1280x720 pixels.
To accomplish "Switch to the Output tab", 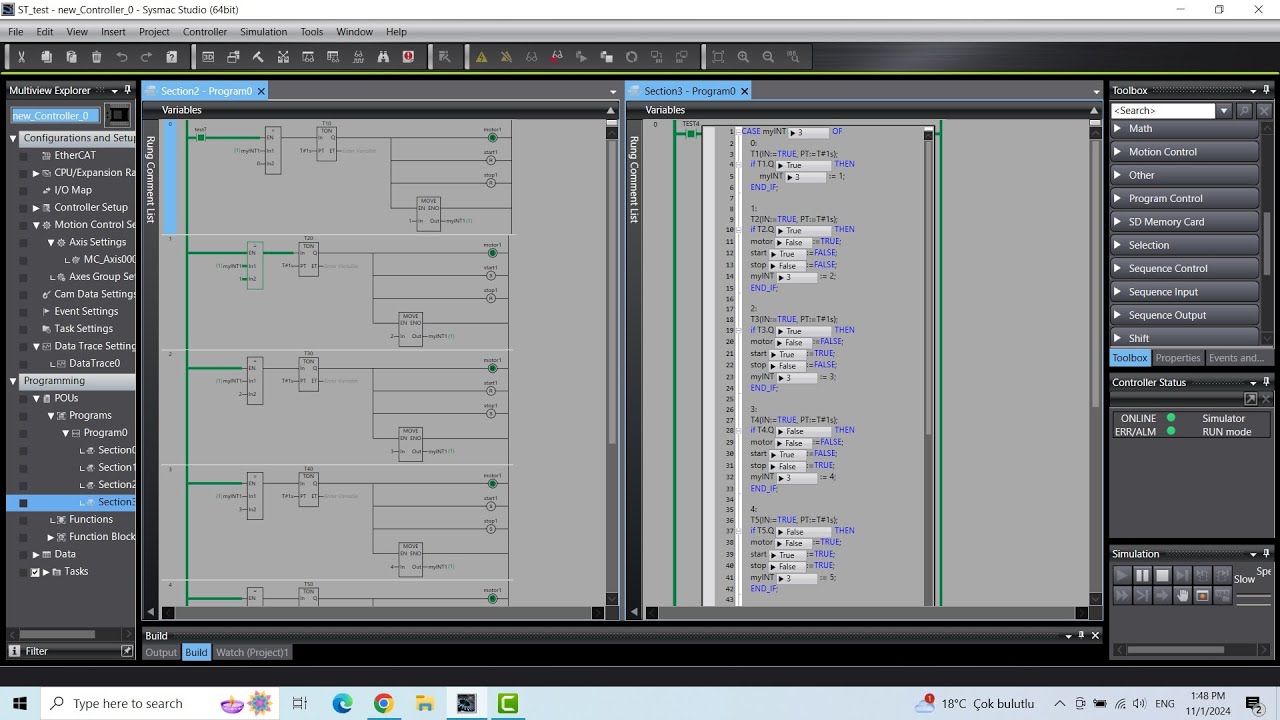I will coord(161,653).
